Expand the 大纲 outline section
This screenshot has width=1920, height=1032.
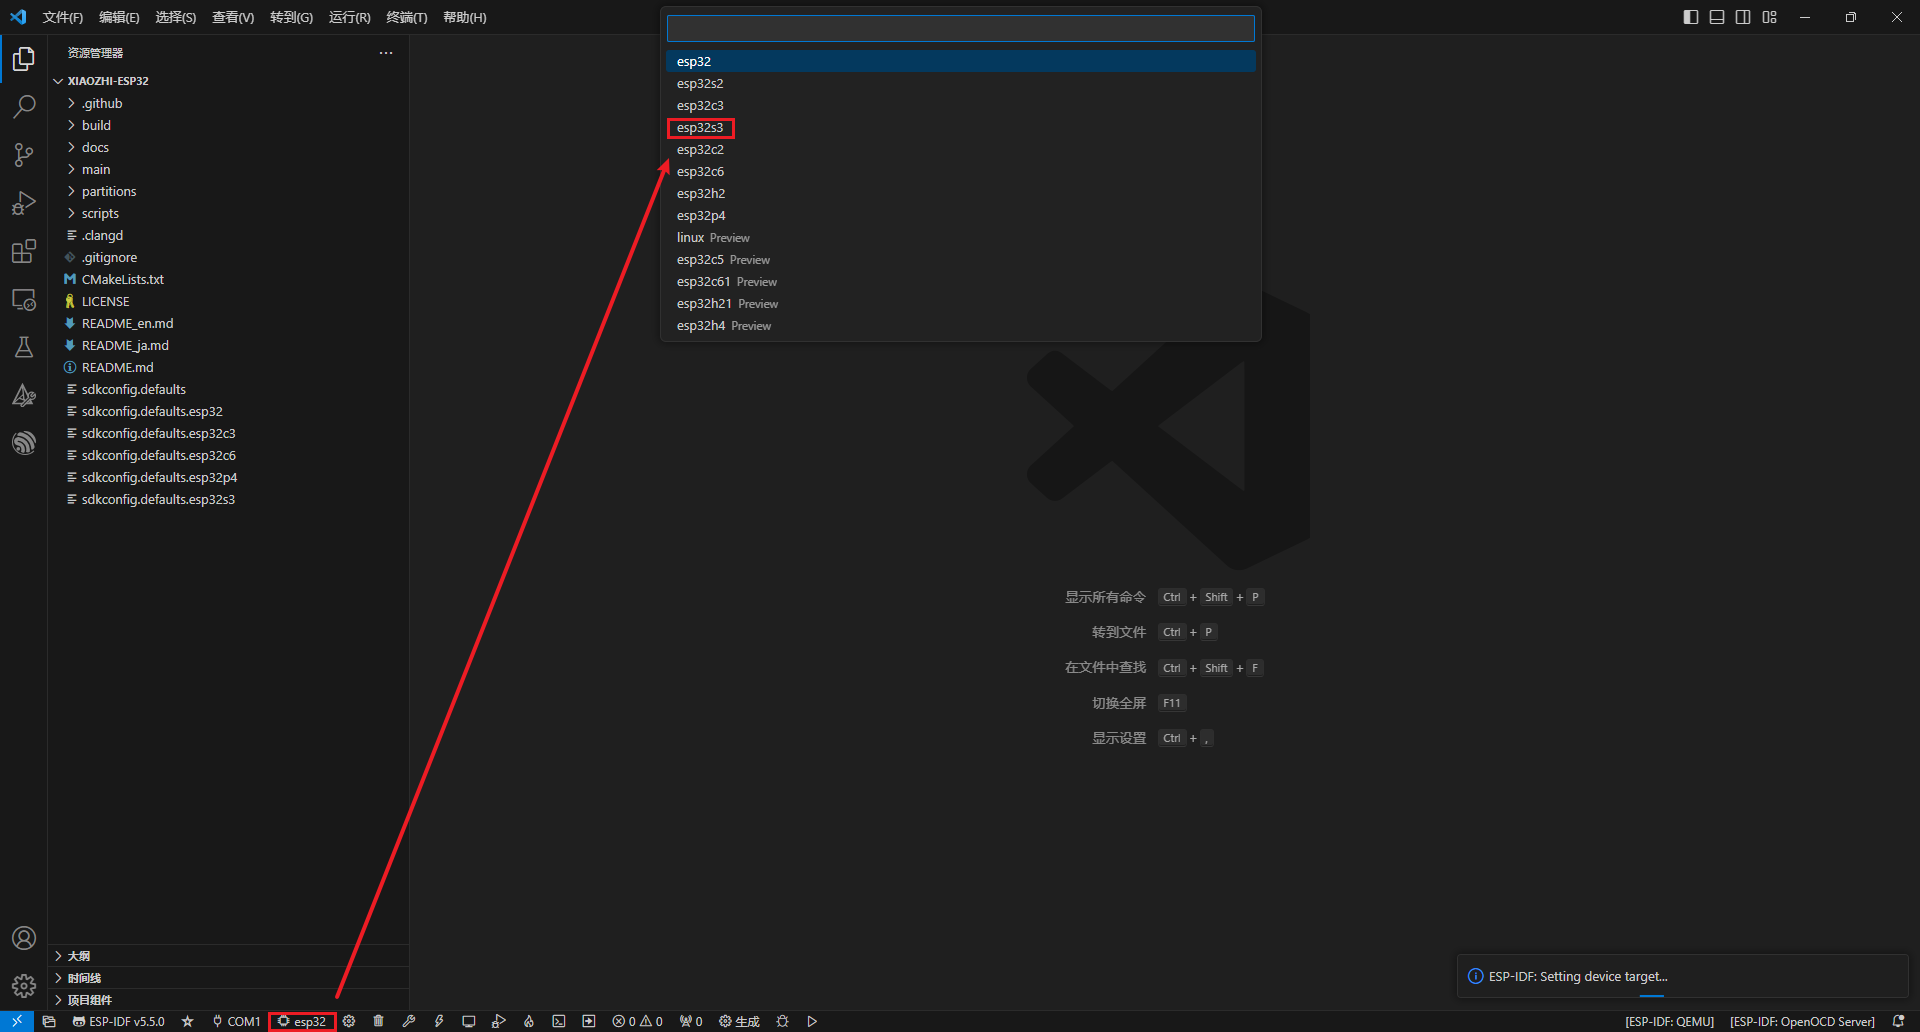pos(79,956)
